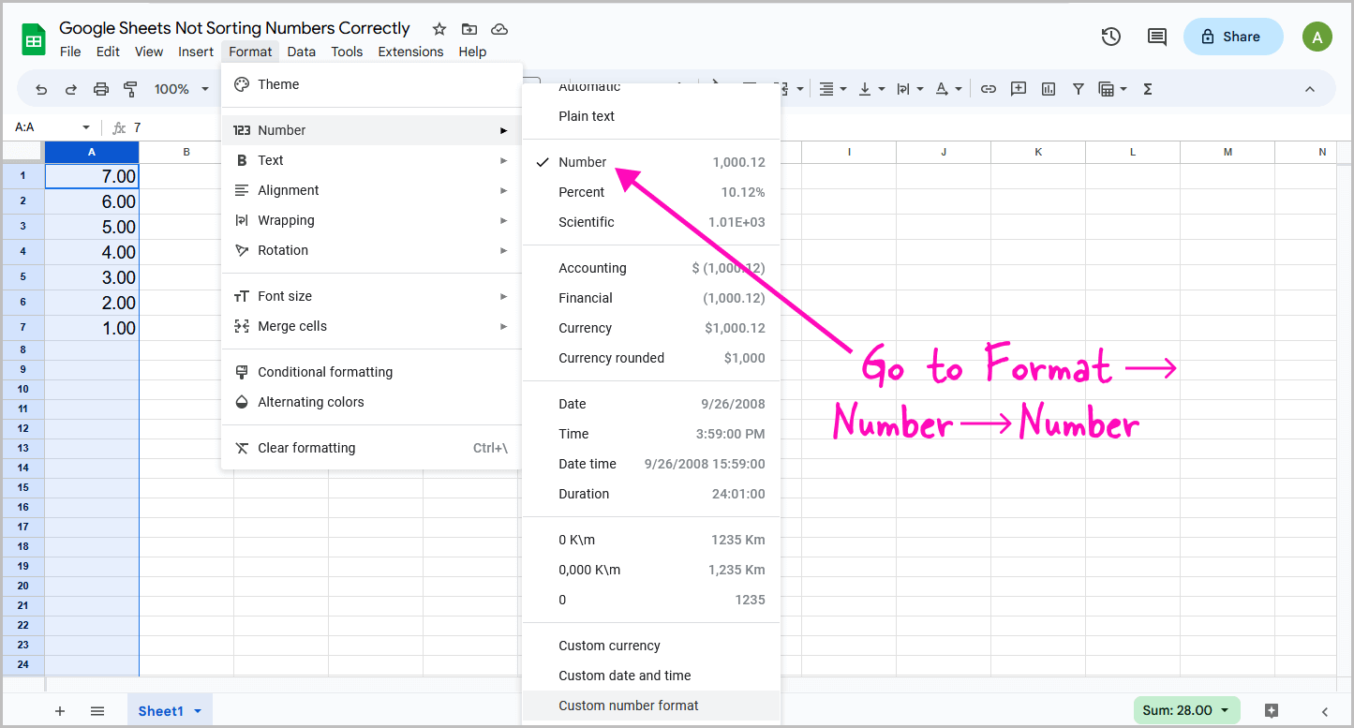Expand the Merge cells submenu

(x=371, y=326)
